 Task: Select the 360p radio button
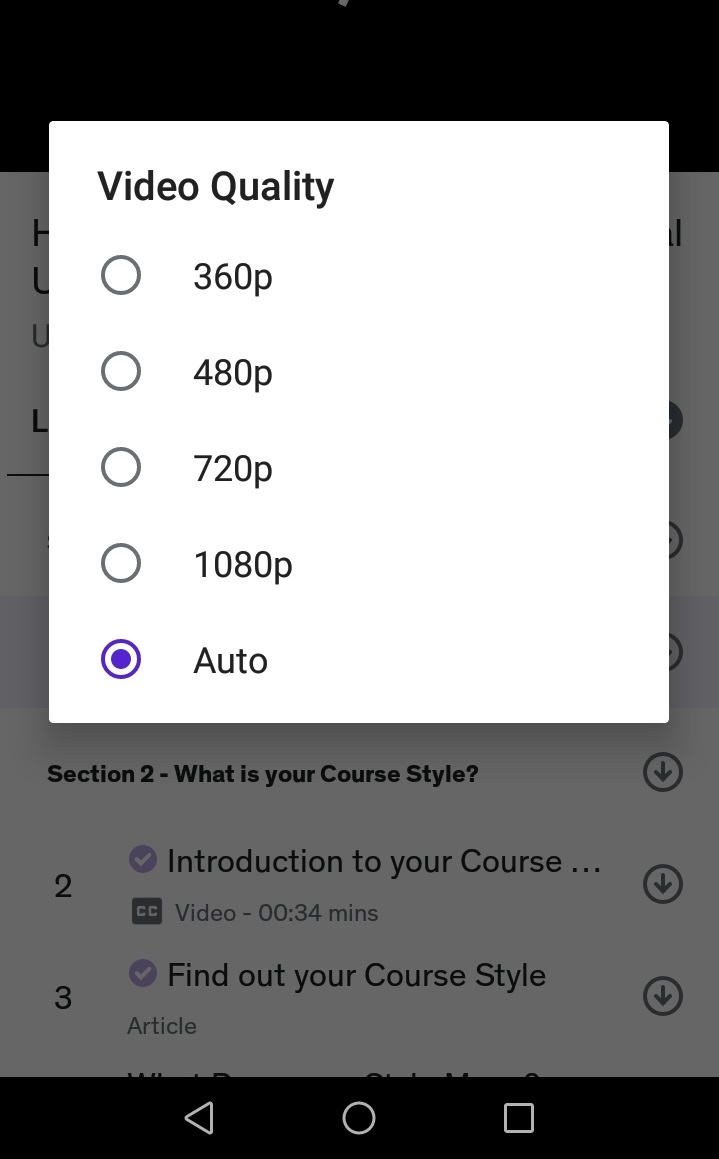pos(121,275)
